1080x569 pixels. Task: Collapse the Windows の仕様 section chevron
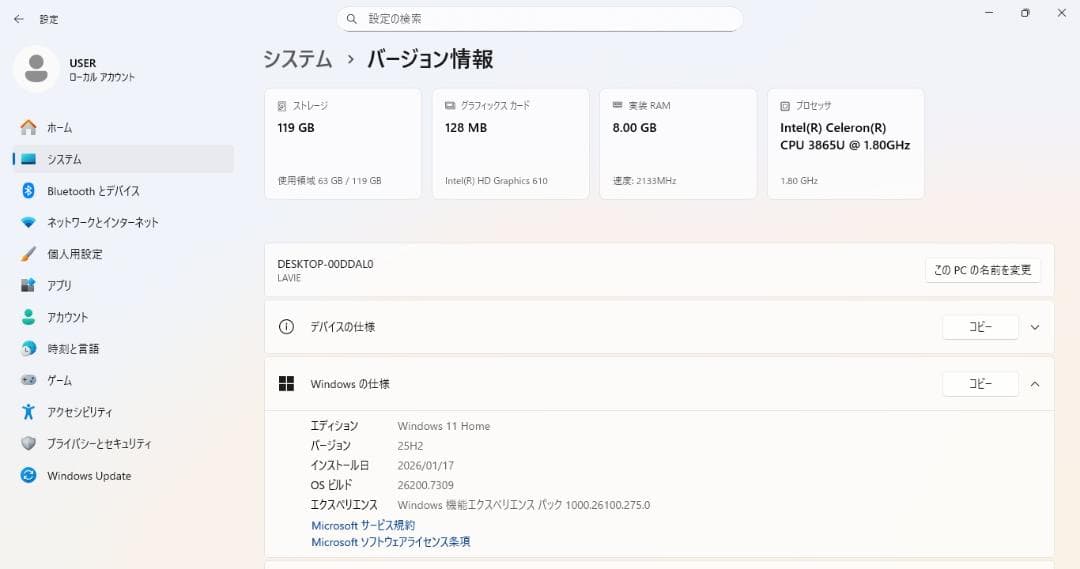(x=1035, y=384)
